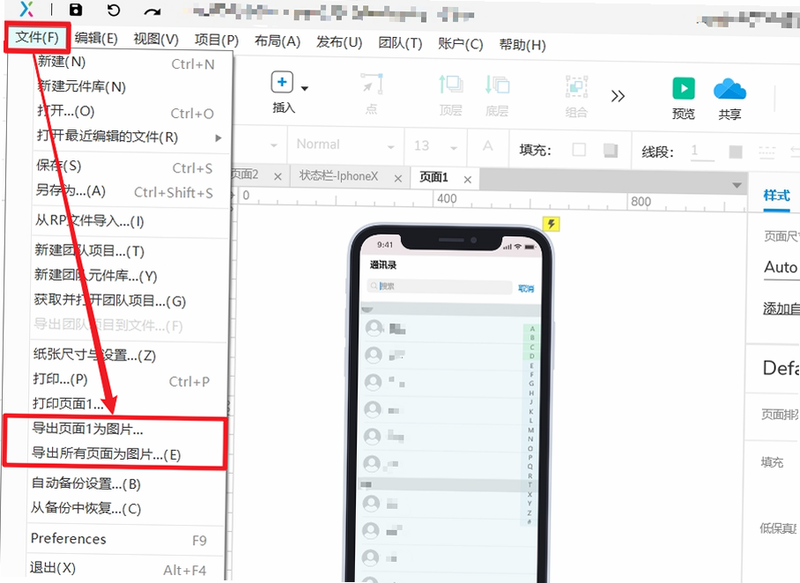Open the 视图(V) menu
This screenshot has width=800, height=583.
point(156,39)
